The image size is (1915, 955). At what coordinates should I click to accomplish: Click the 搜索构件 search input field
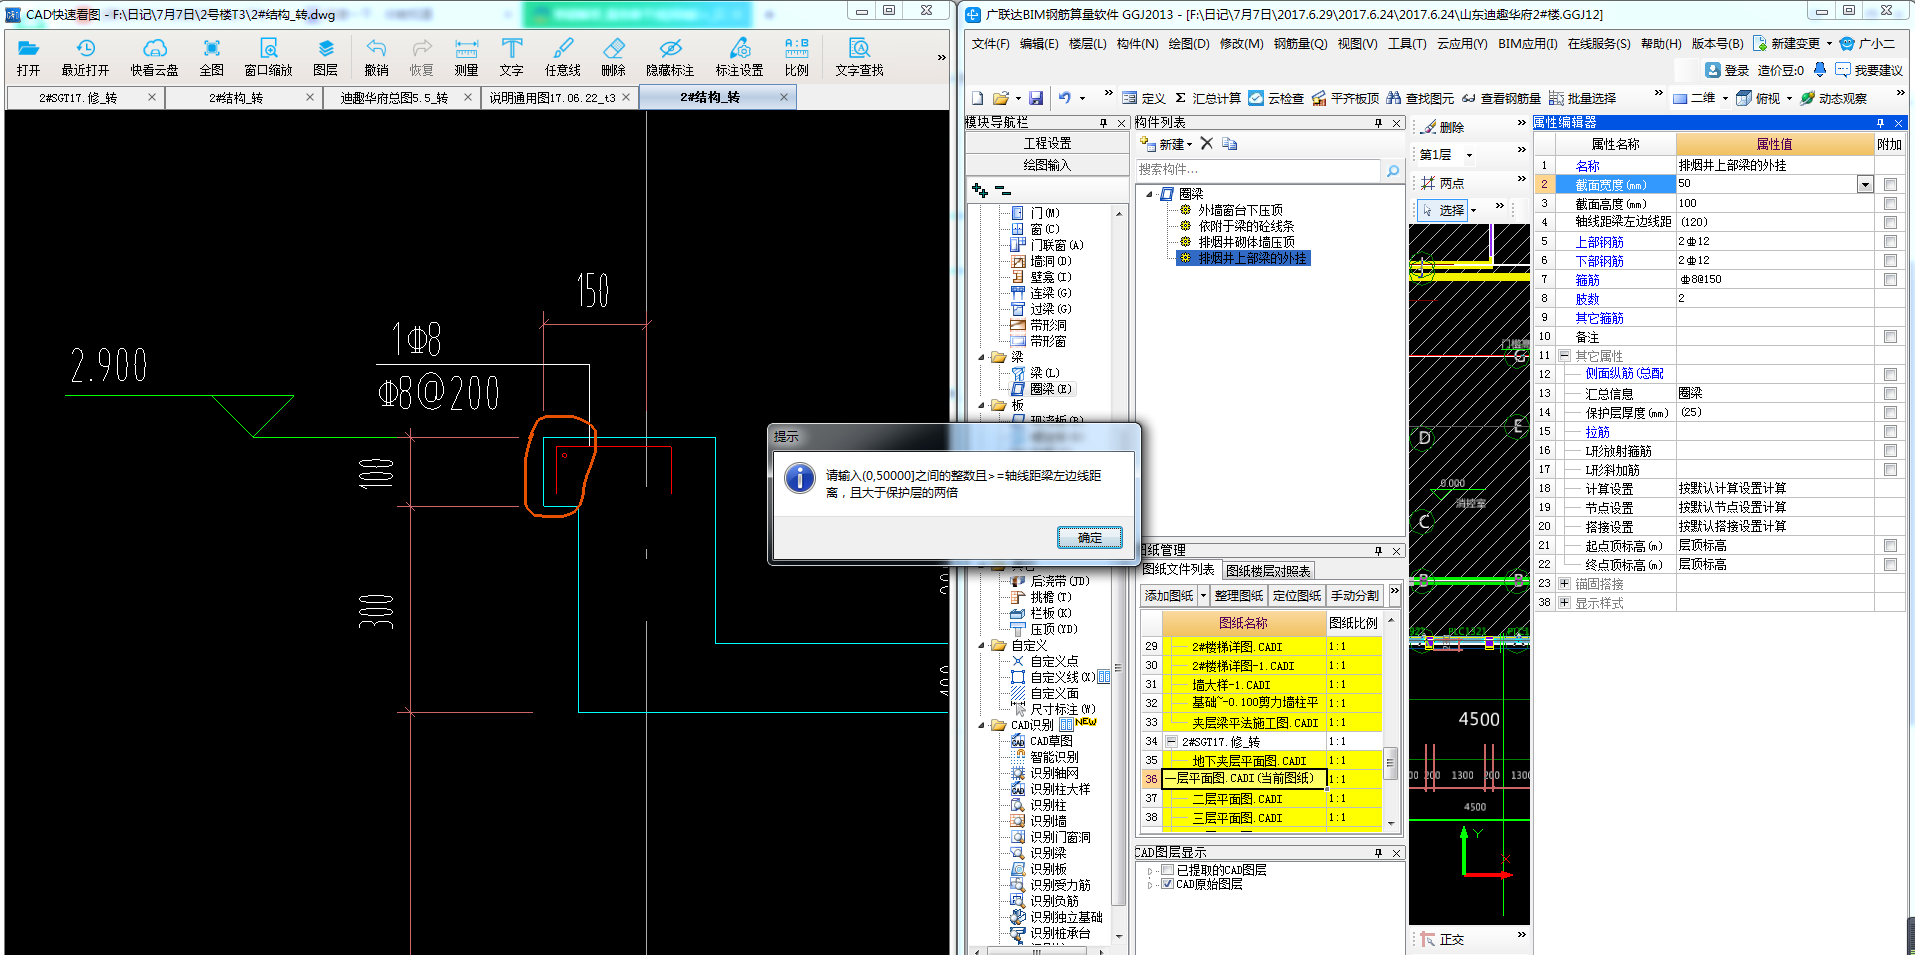coord(1258,170)
